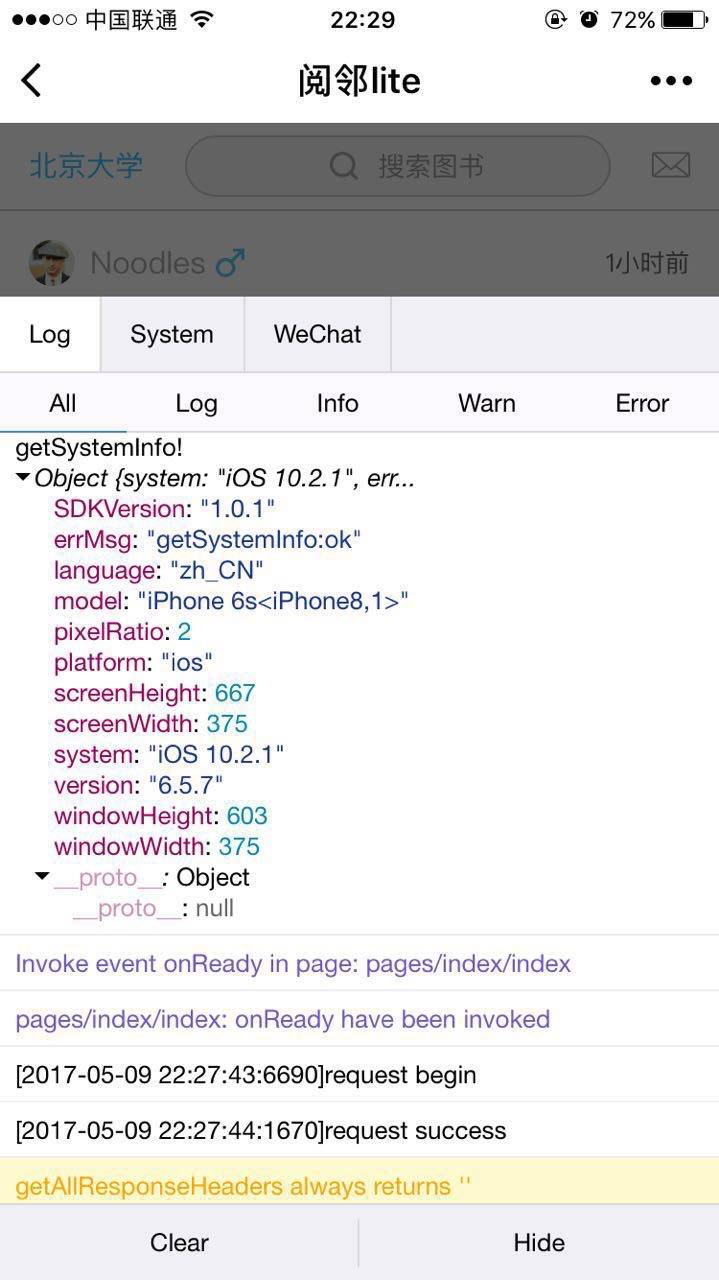Tap the 北京大学 location link

[86, 165]
